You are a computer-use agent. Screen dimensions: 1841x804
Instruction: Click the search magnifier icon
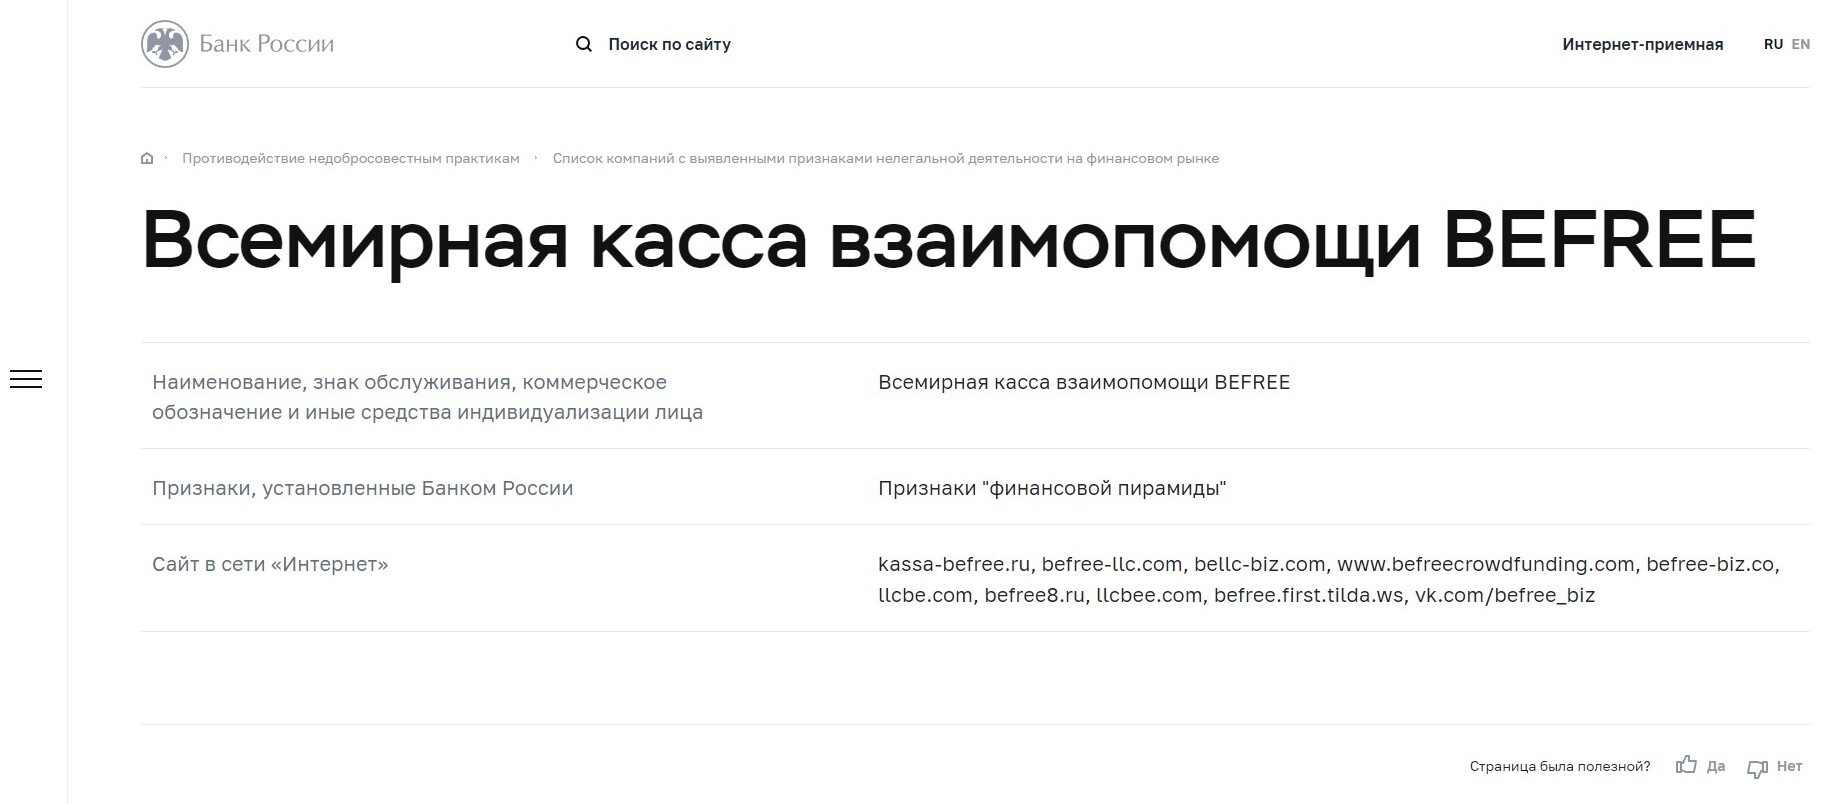pos(584,44)
